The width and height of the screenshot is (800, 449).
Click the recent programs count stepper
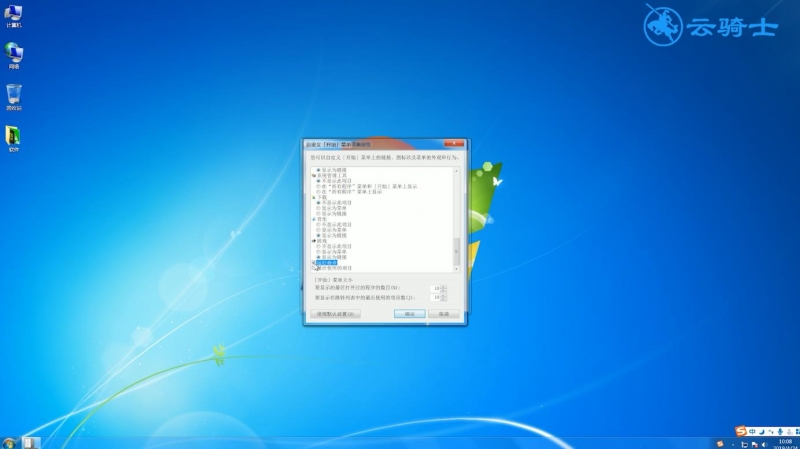pos(443,288)
